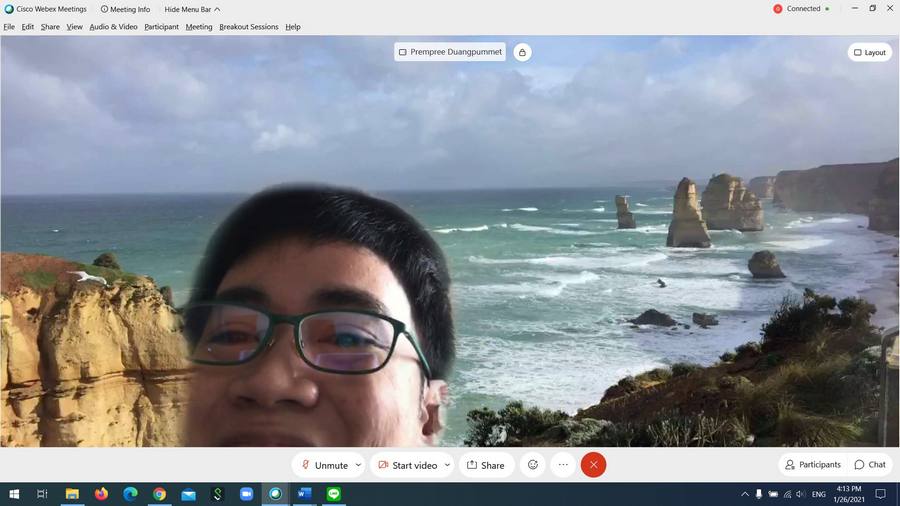
Task: Click the lock icon beside participant name
Action: [522, 52]
